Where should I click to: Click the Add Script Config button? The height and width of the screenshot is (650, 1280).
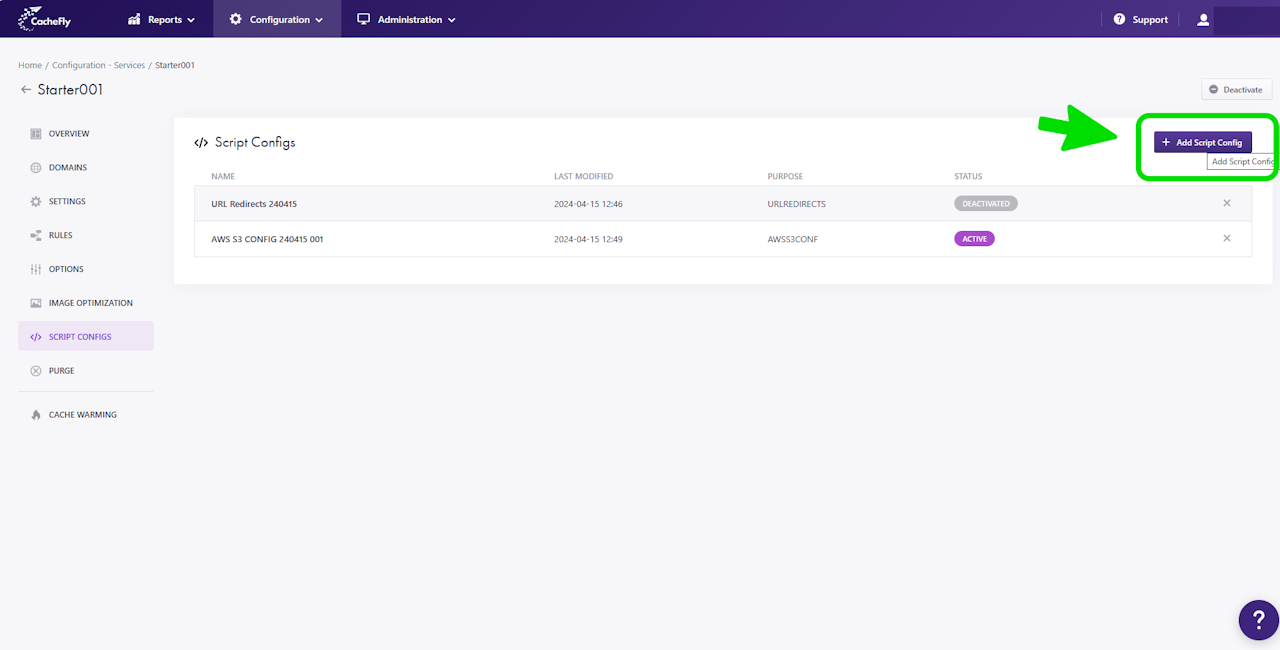(1202, 142)
